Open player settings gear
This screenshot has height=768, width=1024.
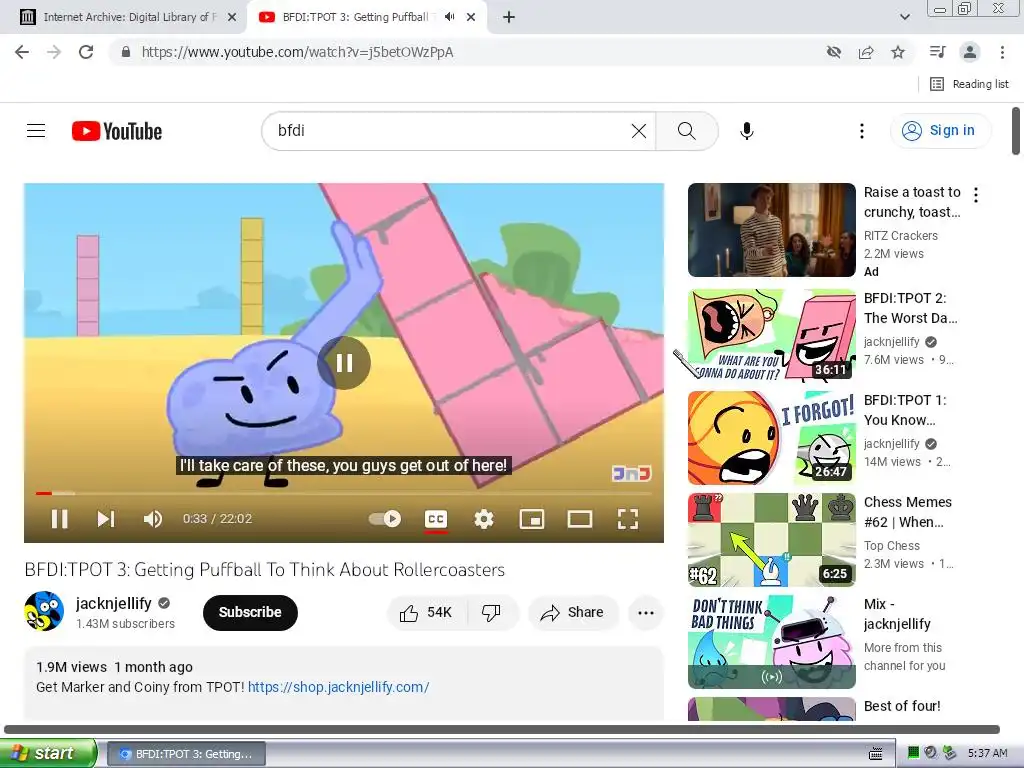484,519
